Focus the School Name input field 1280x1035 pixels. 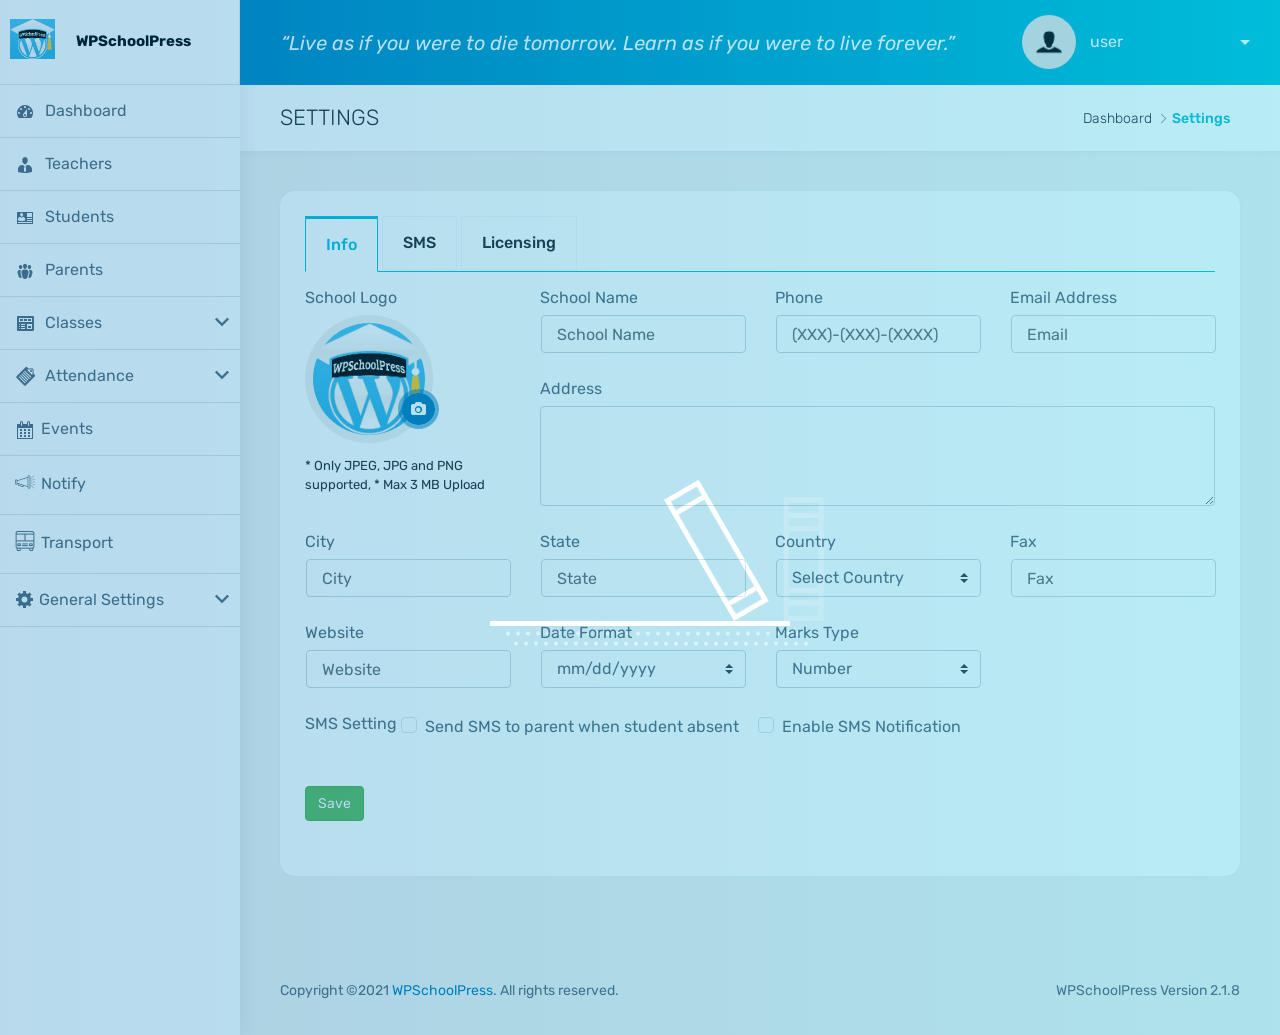point(643,334)
